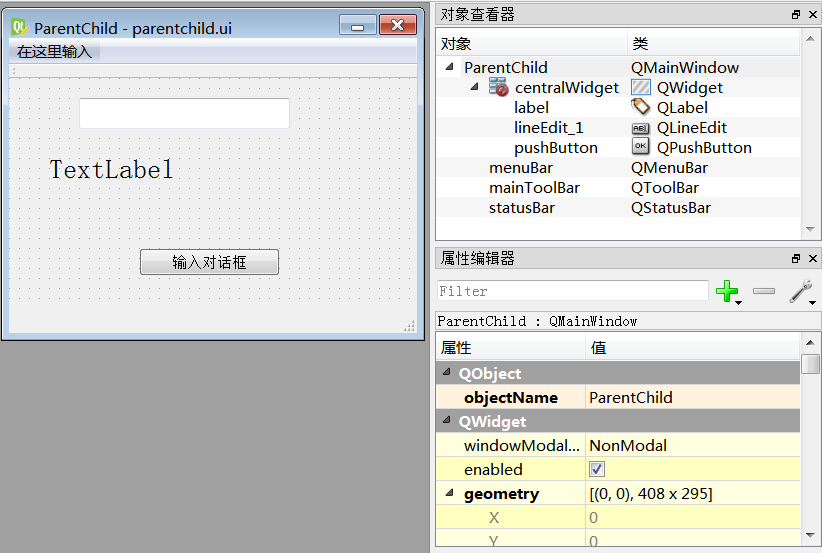Image resolution: width=822 pixels, height=553 pixels.
Task: Click the gray minus remove property icon
Action: point(764,291)
